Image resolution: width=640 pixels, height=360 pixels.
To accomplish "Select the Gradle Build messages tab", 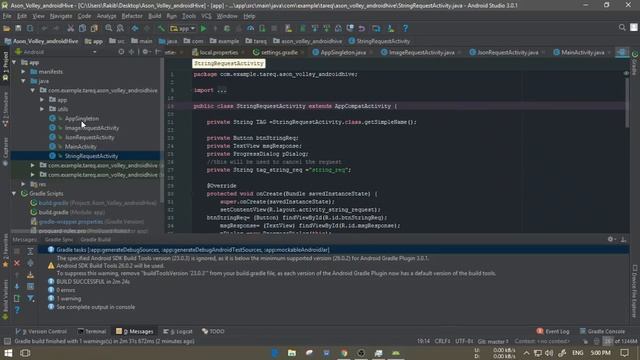I will click(96, 240).
